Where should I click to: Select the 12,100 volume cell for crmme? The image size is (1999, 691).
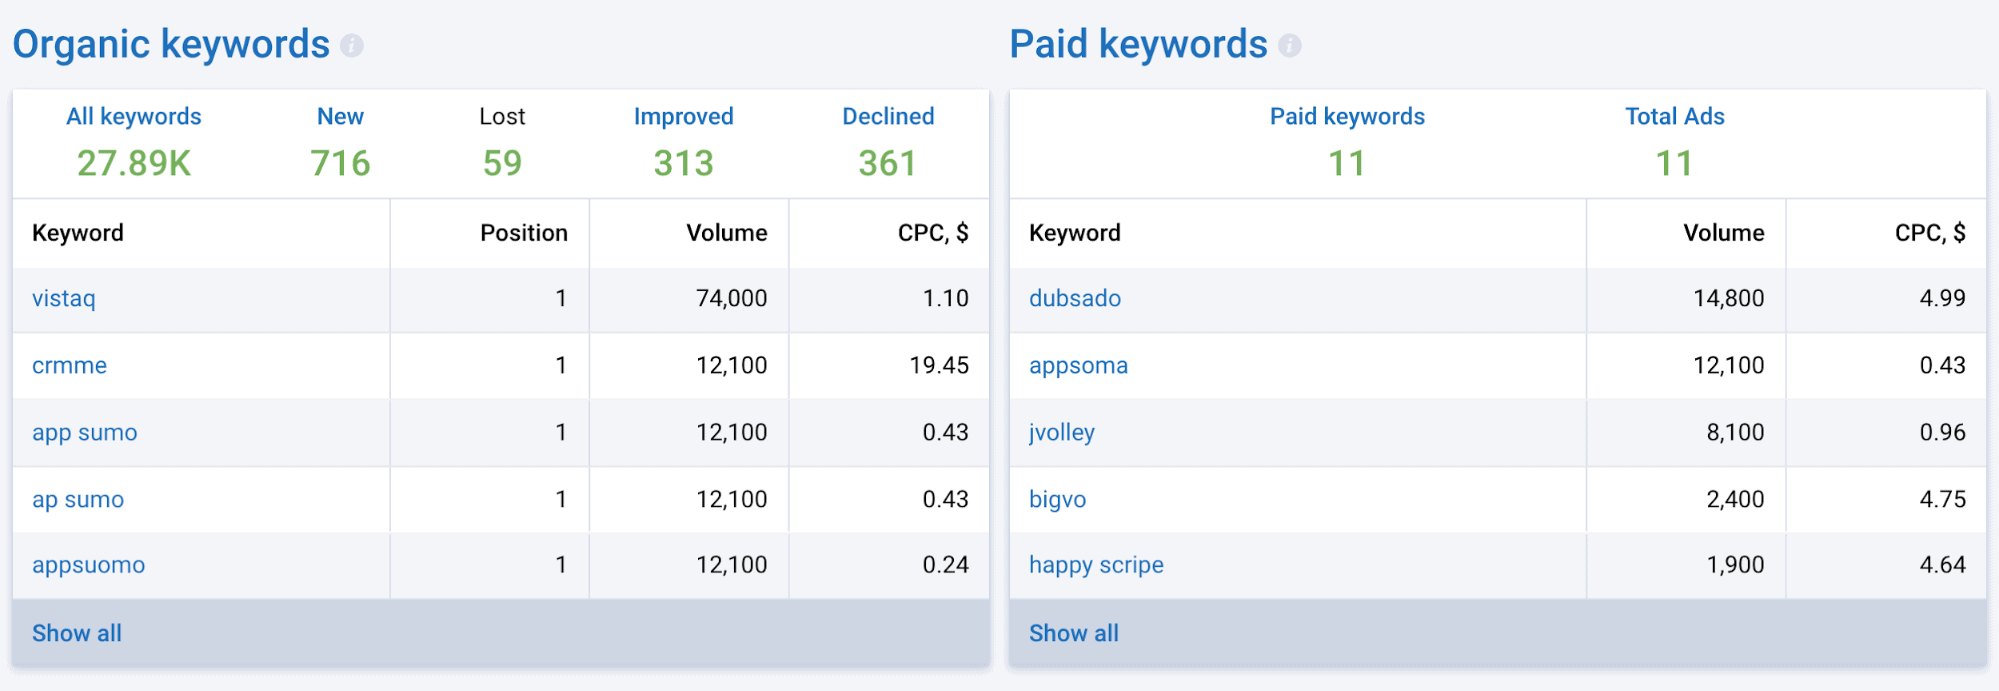coord(689,366)
